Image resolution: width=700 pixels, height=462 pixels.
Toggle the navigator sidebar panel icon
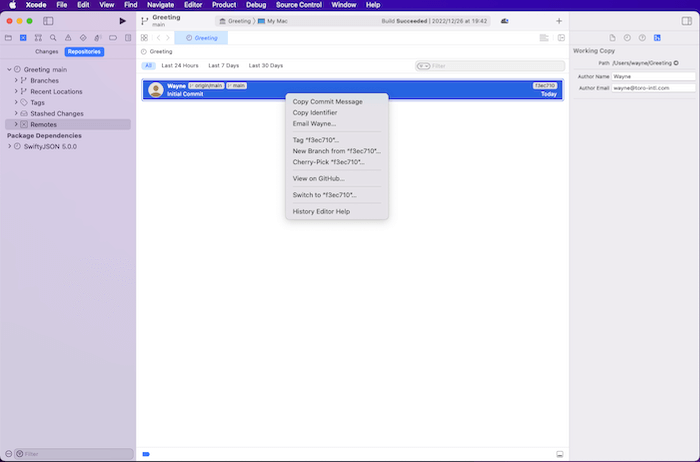[x=48, y=21]
